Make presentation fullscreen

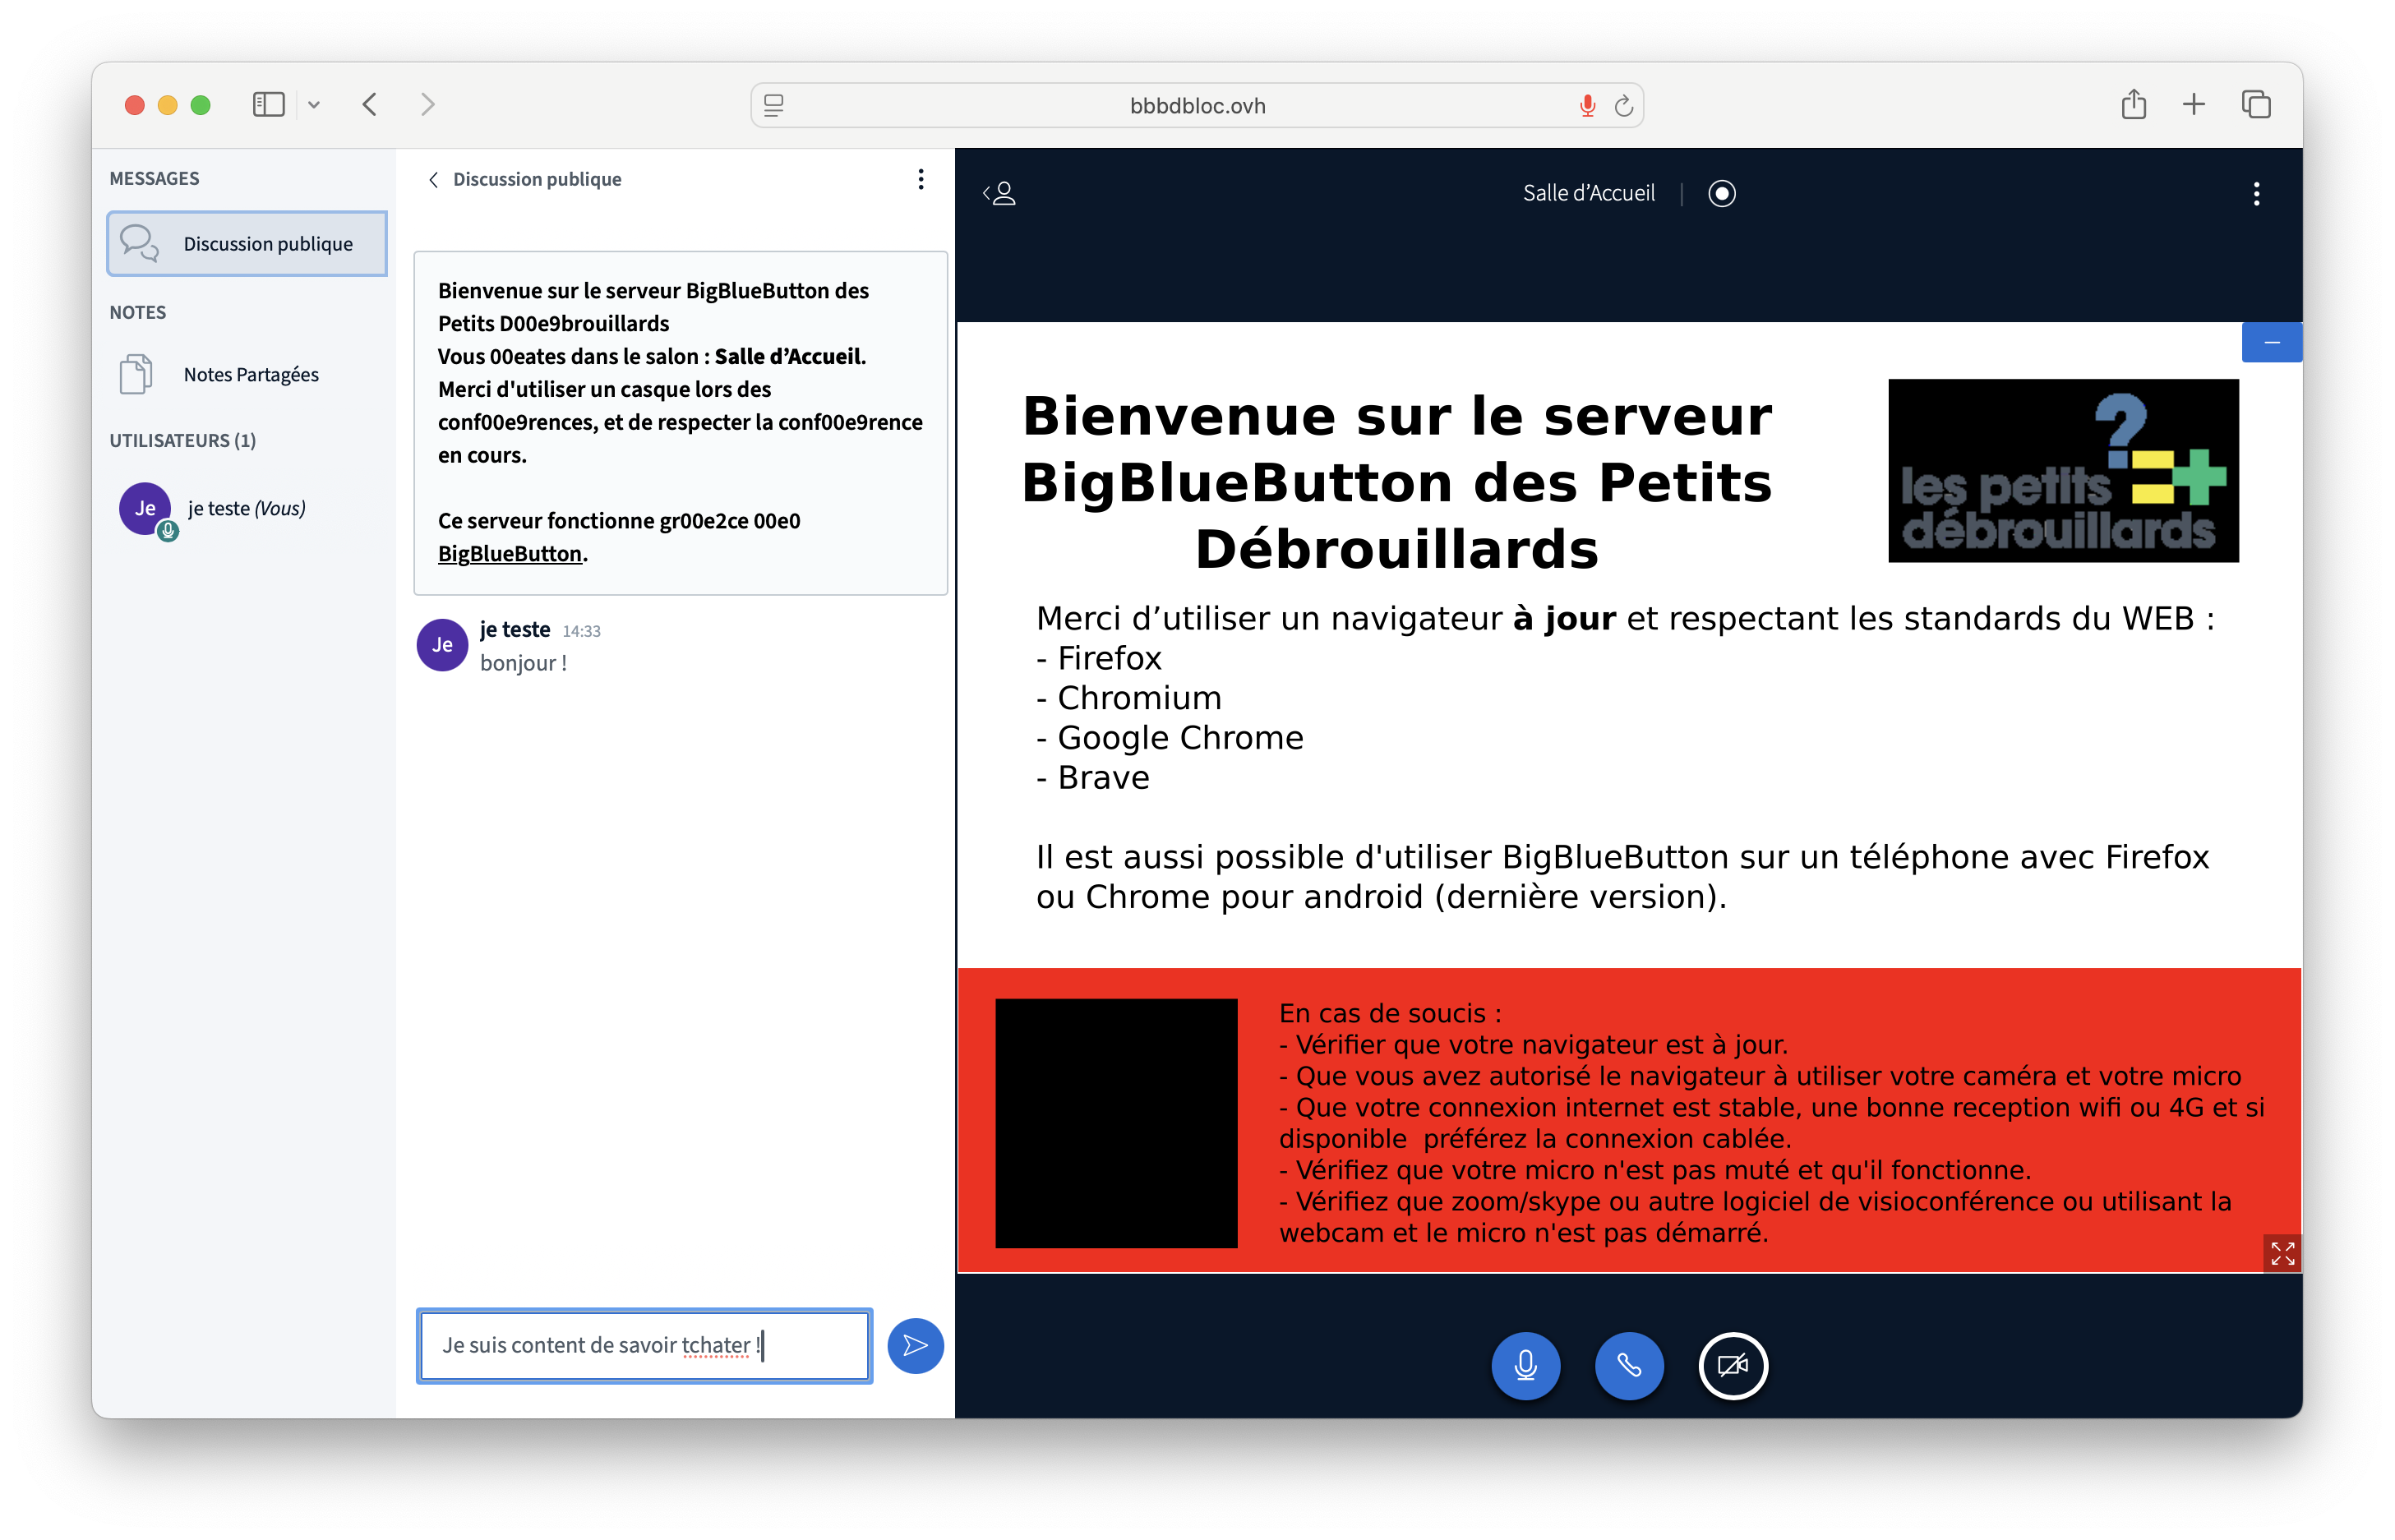click(2282, 1253)
